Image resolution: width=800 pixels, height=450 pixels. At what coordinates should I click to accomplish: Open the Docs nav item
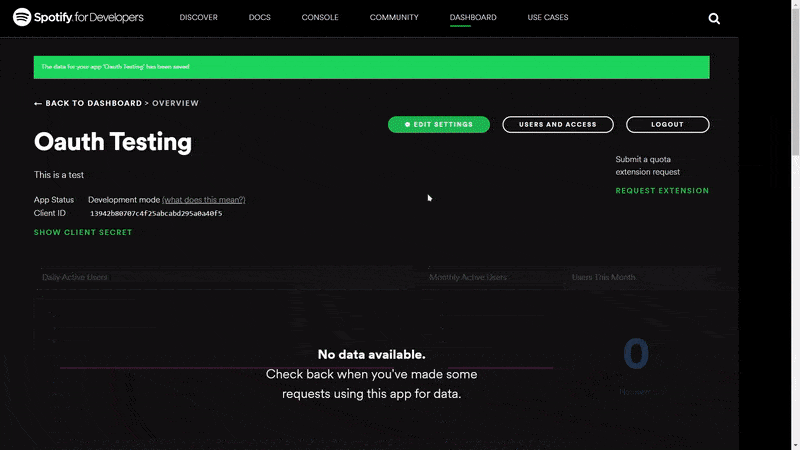(260, 17)
